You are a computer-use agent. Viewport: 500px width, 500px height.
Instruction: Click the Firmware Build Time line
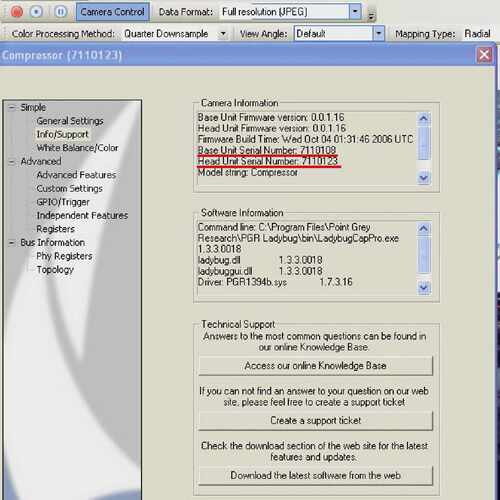(305, 139)
